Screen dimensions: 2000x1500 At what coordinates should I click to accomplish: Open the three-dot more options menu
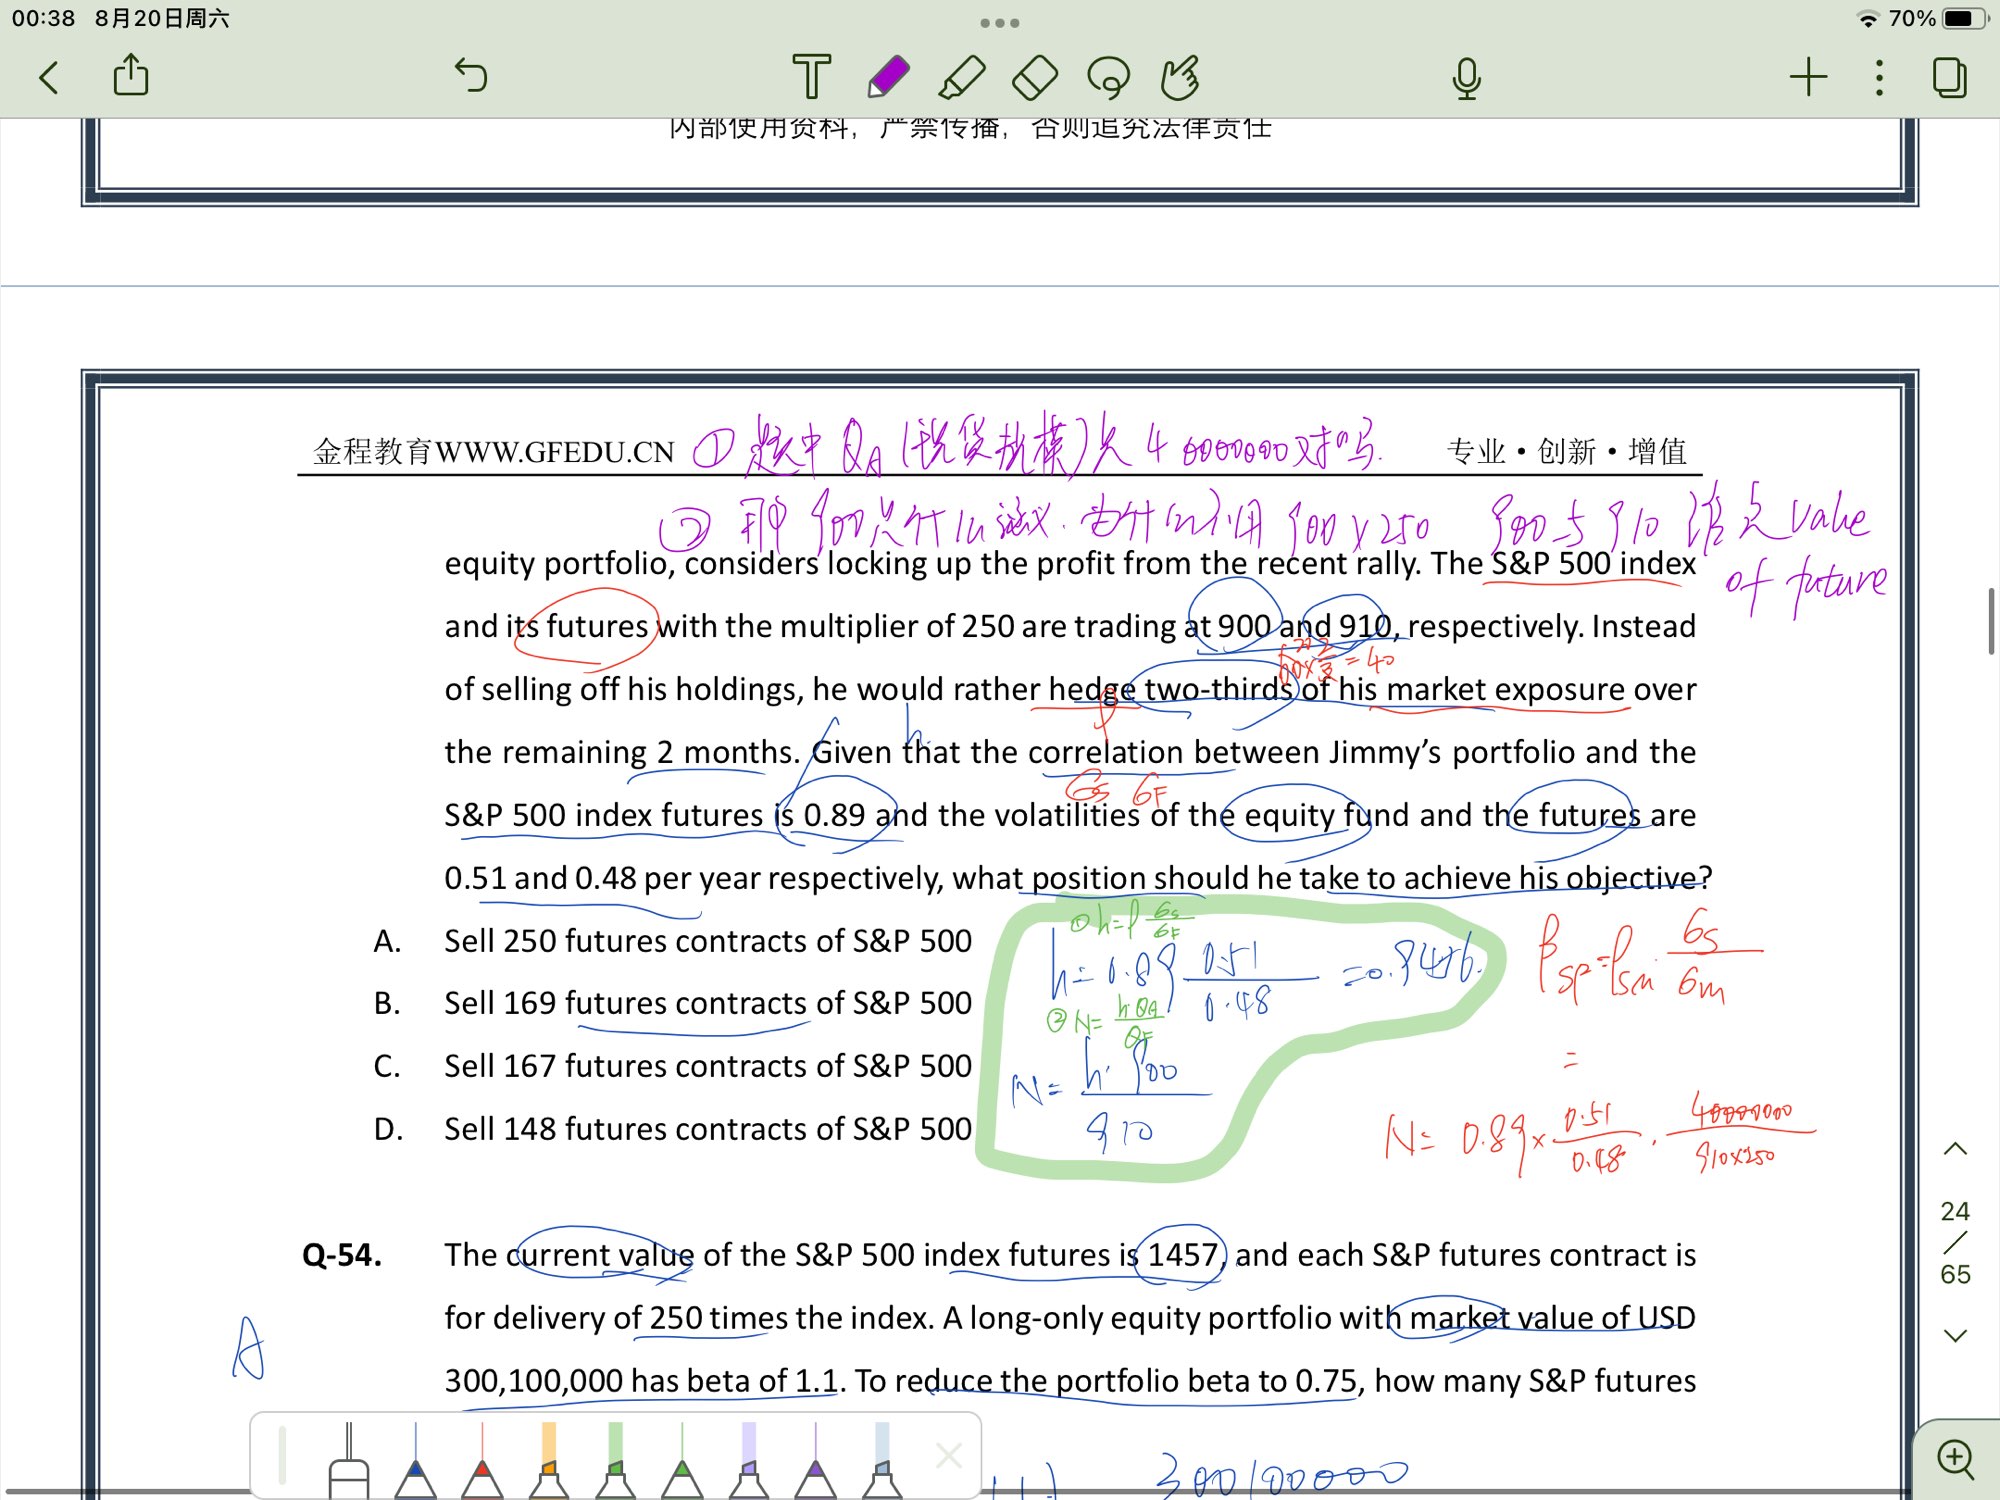pos(1879,77)
